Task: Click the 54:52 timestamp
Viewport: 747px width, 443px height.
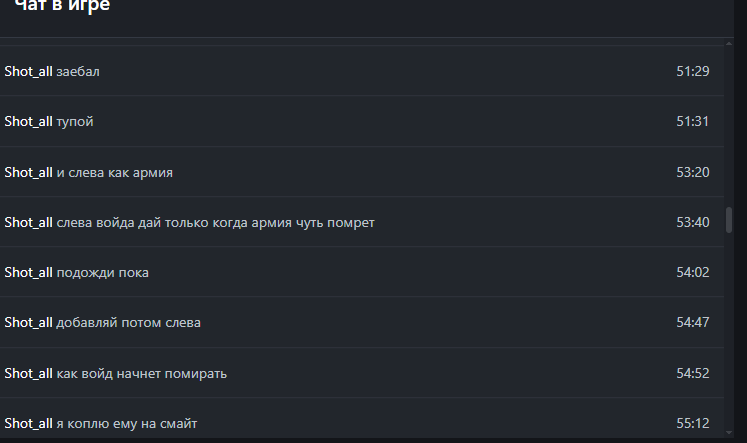Action: click(693, 373)
